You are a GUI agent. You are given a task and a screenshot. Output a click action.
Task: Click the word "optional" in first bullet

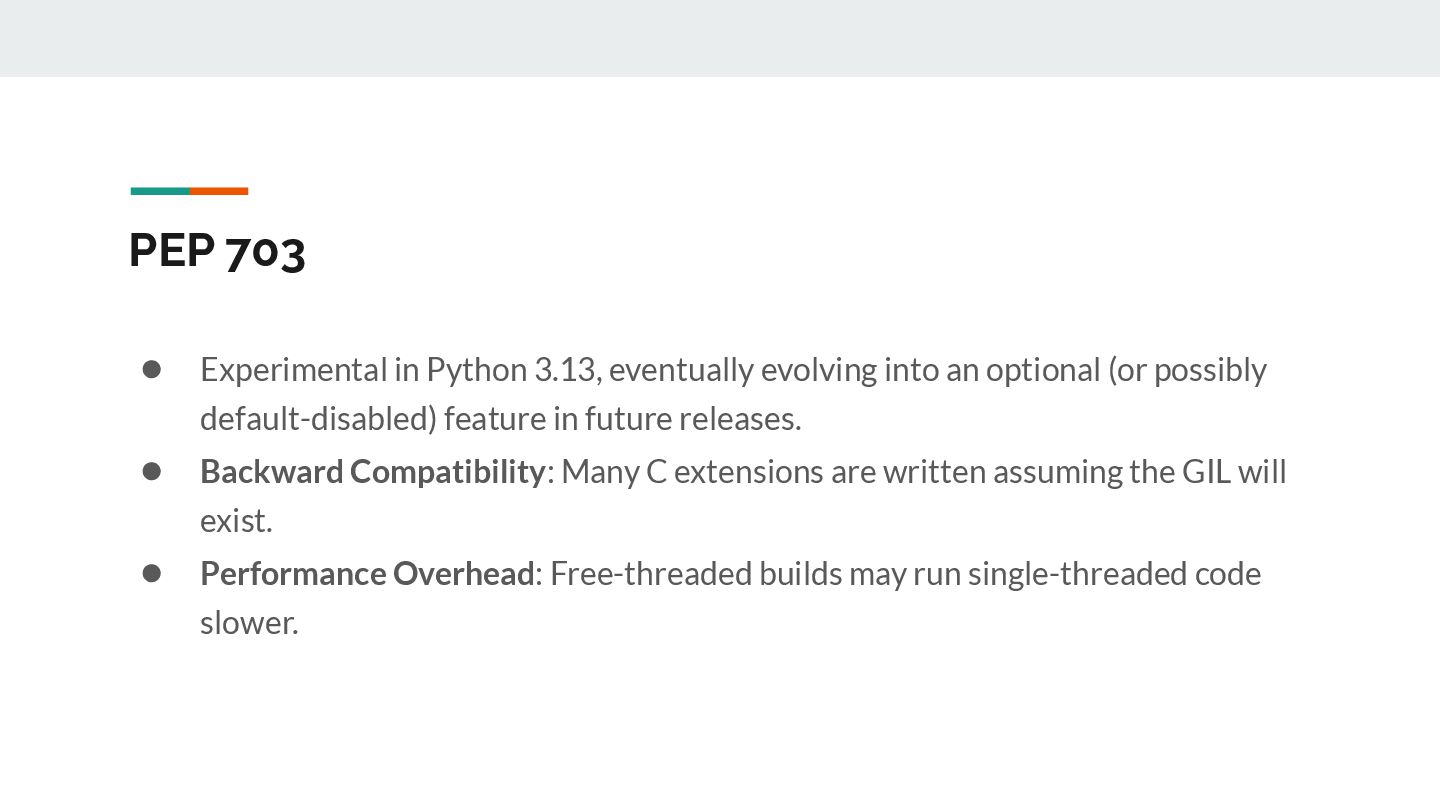tap(1043, 370)
